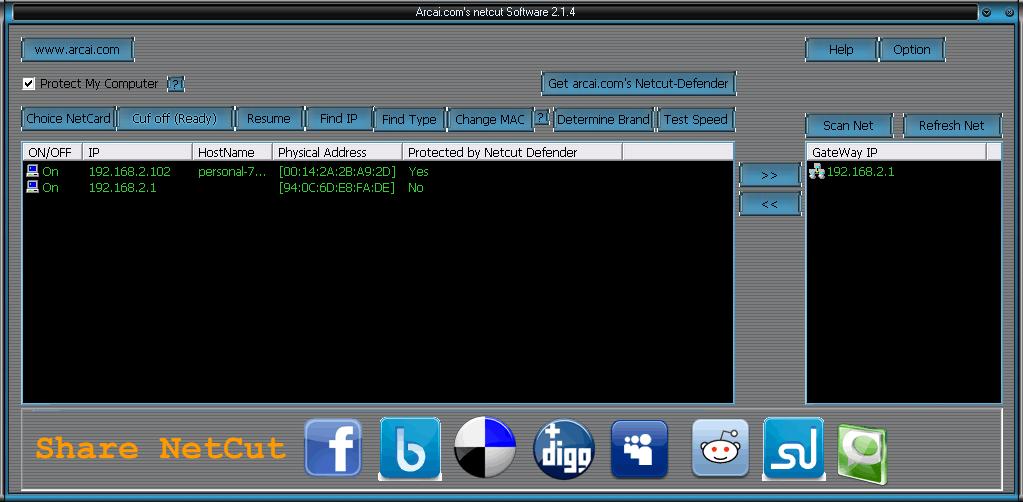Click the Find Type button

[409, 119]
